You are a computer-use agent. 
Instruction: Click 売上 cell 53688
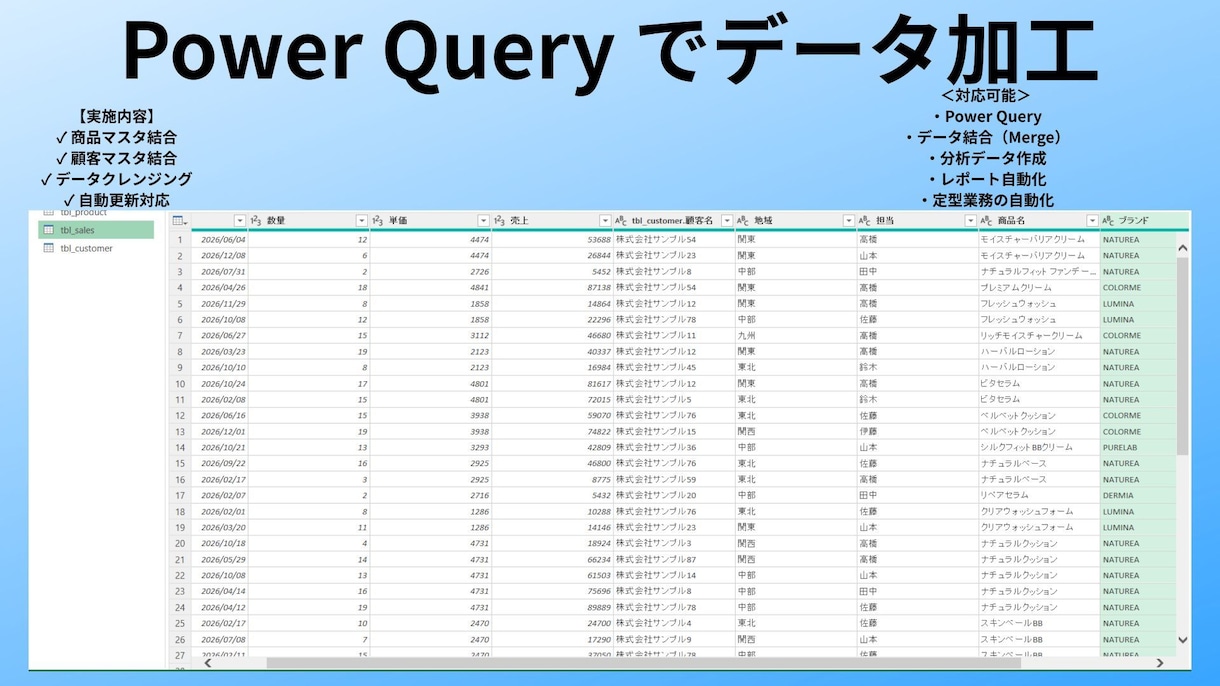(552, 240)
